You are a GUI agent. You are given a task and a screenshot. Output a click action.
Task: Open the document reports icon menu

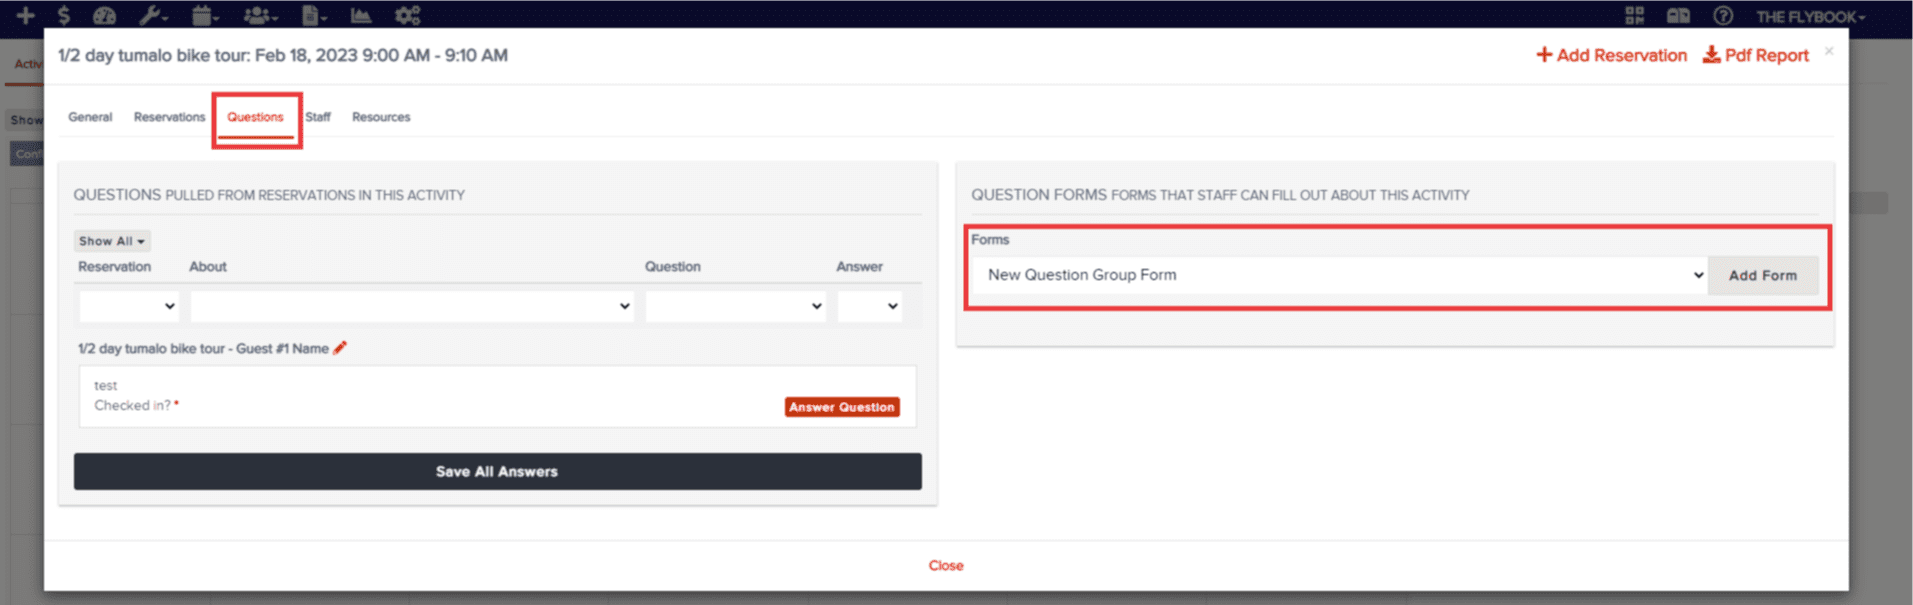coord(314,15)
